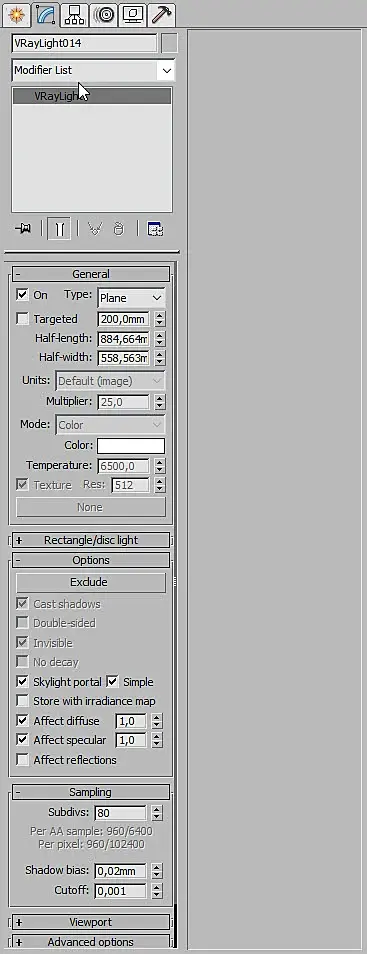
Task: Click the Subdivs value field
Action: click(121, 813)
